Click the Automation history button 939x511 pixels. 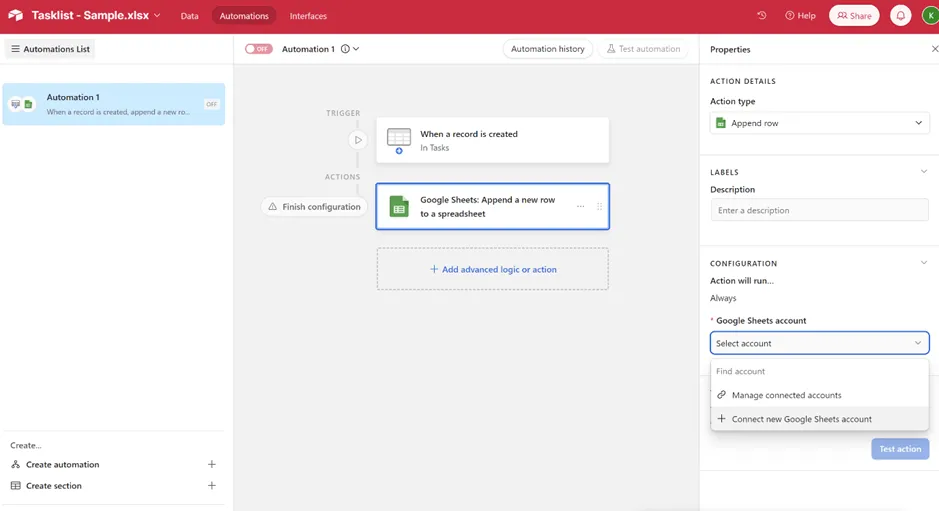(547, 49)
